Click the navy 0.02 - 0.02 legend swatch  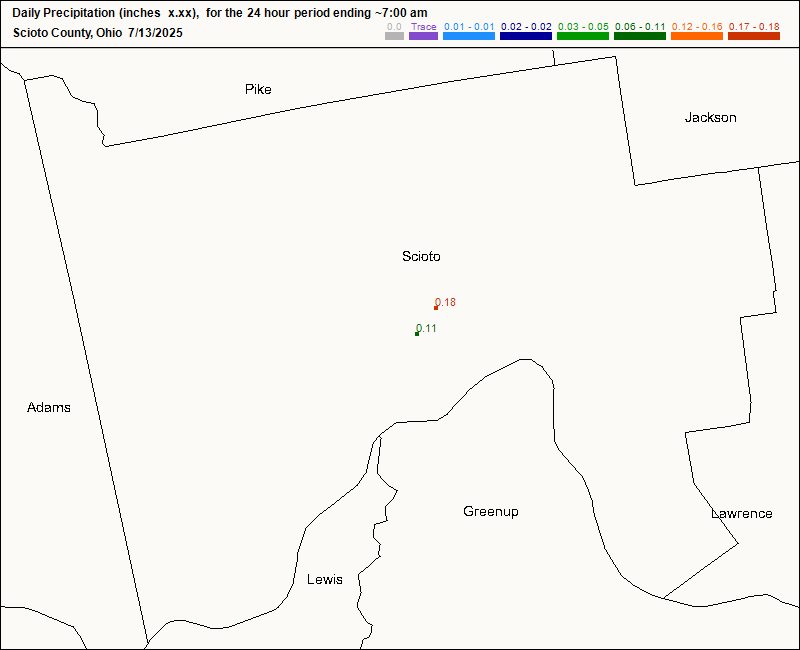526,36
